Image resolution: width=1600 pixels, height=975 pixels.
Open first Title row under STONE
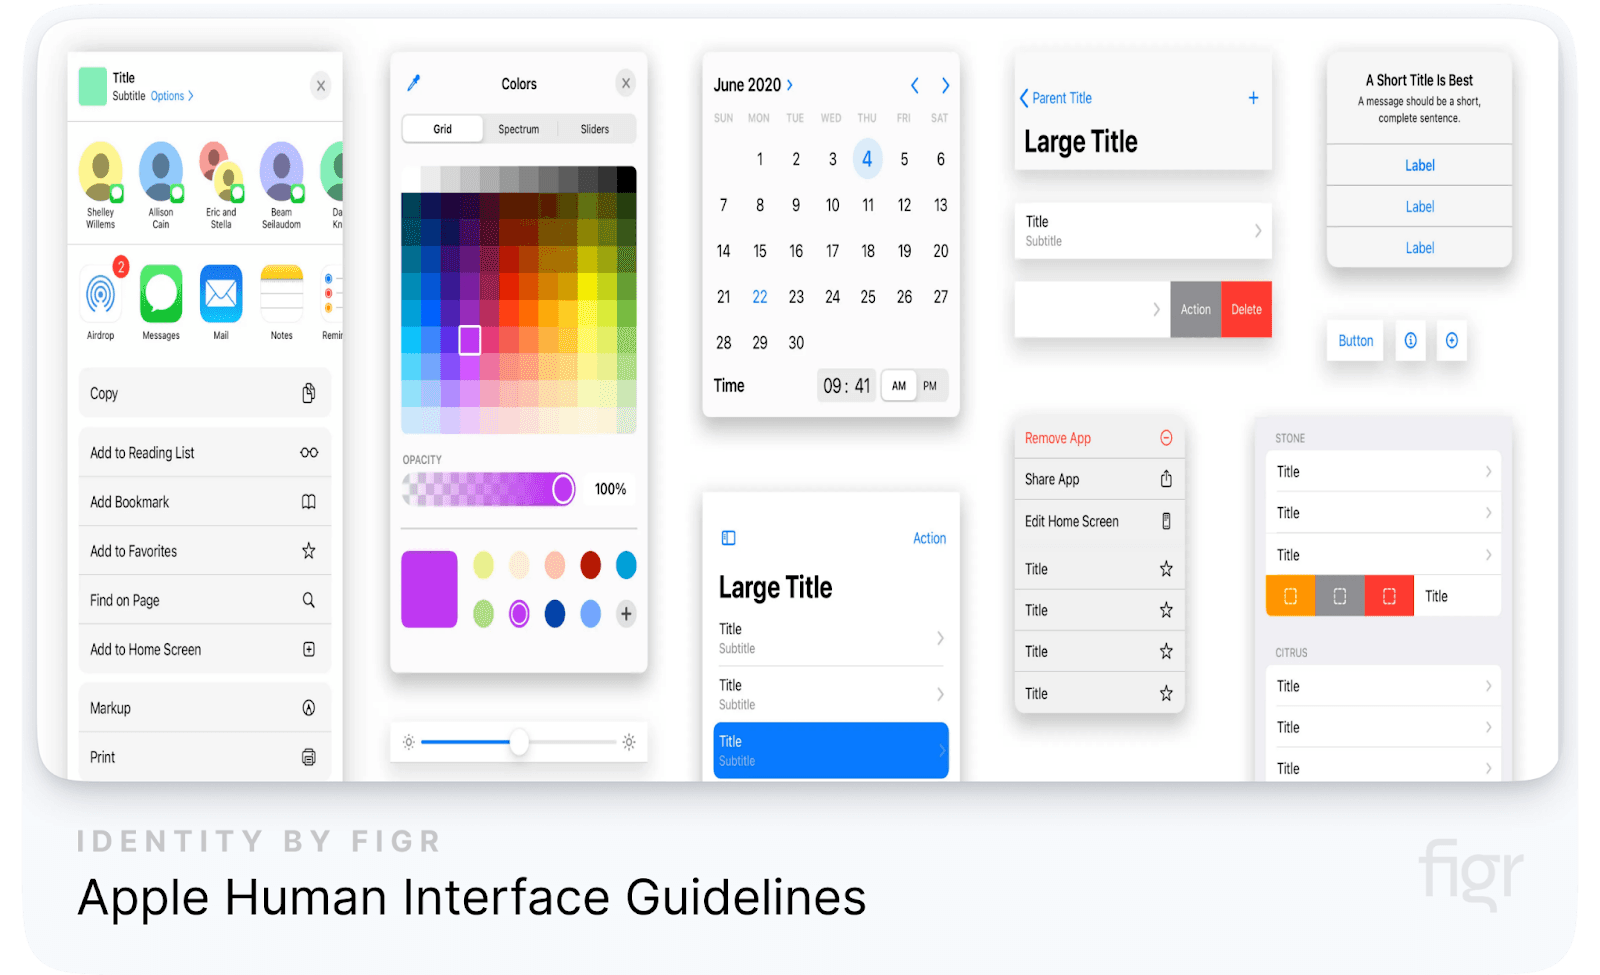1383,472
